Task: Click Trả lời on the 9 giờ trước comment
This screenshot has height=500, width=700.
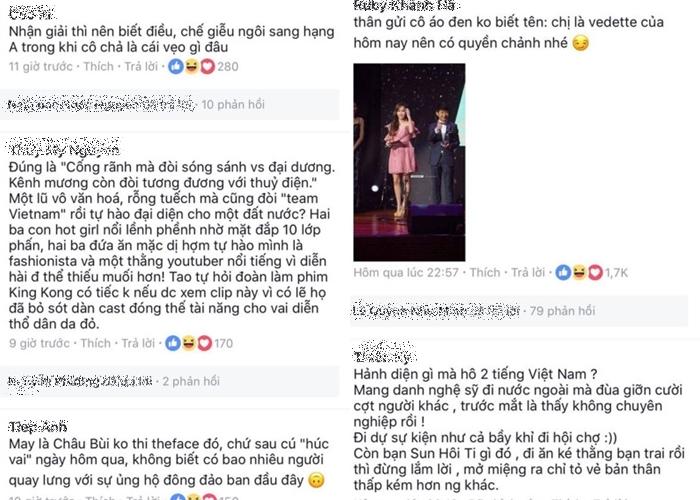Action: click(138, 343)
